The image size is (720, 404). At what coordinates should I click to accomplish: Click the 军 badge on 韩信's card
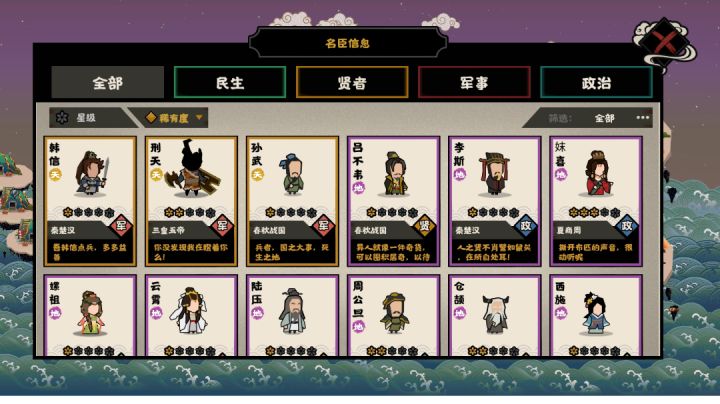click(x=121, y=225)
